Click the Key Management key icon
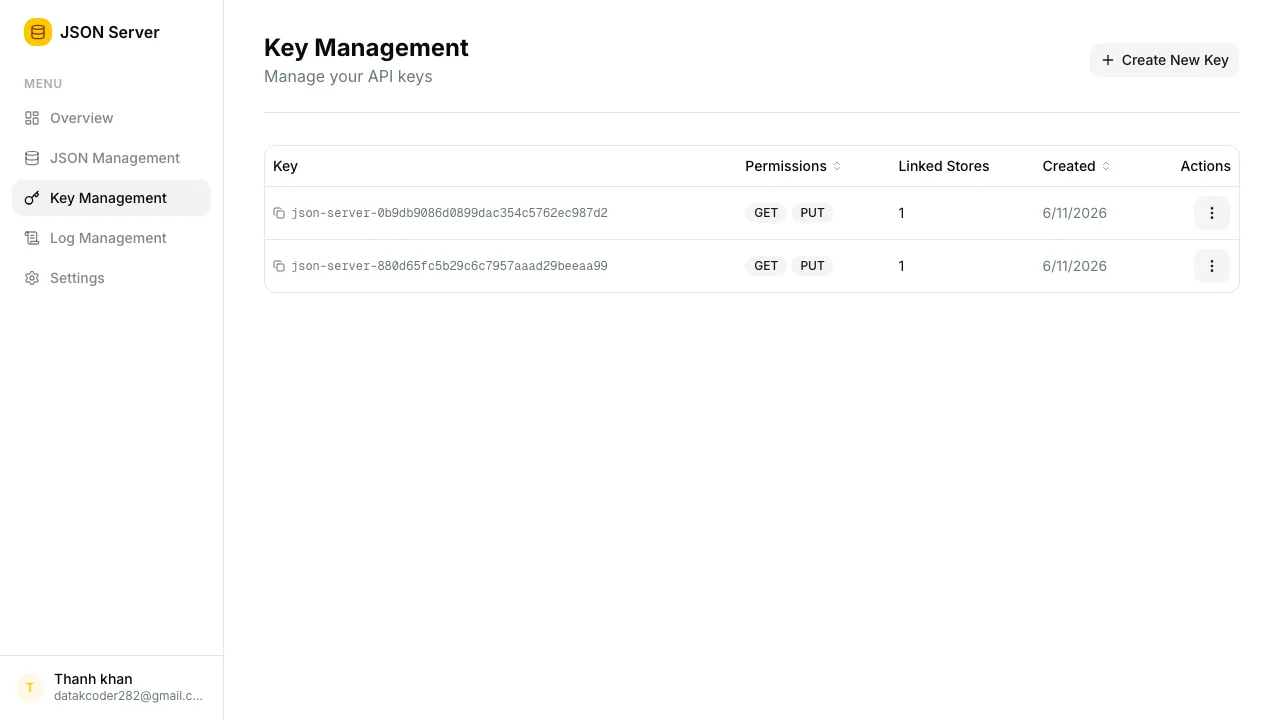 pyautogui.click(x=32, y=198)
